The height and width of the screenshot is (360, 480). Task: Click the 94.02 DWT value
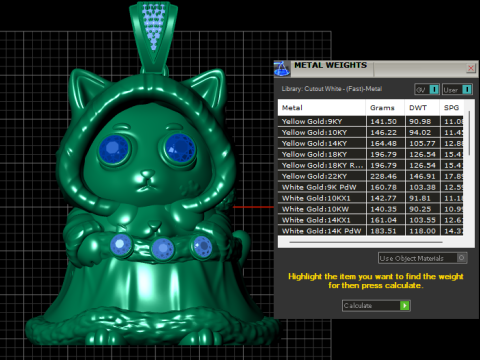coord(420,133)
